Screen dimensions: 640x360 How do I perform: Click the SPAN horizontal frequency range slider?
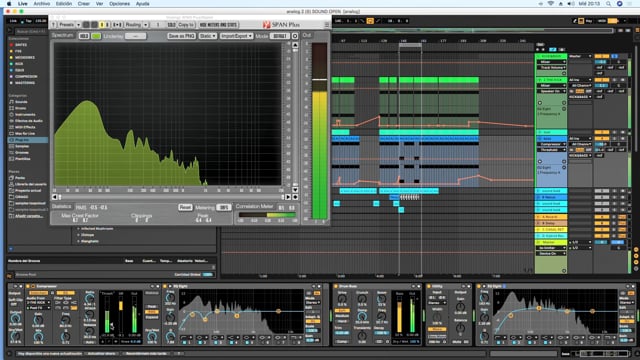pyautogui.click(x=171, y=197)
